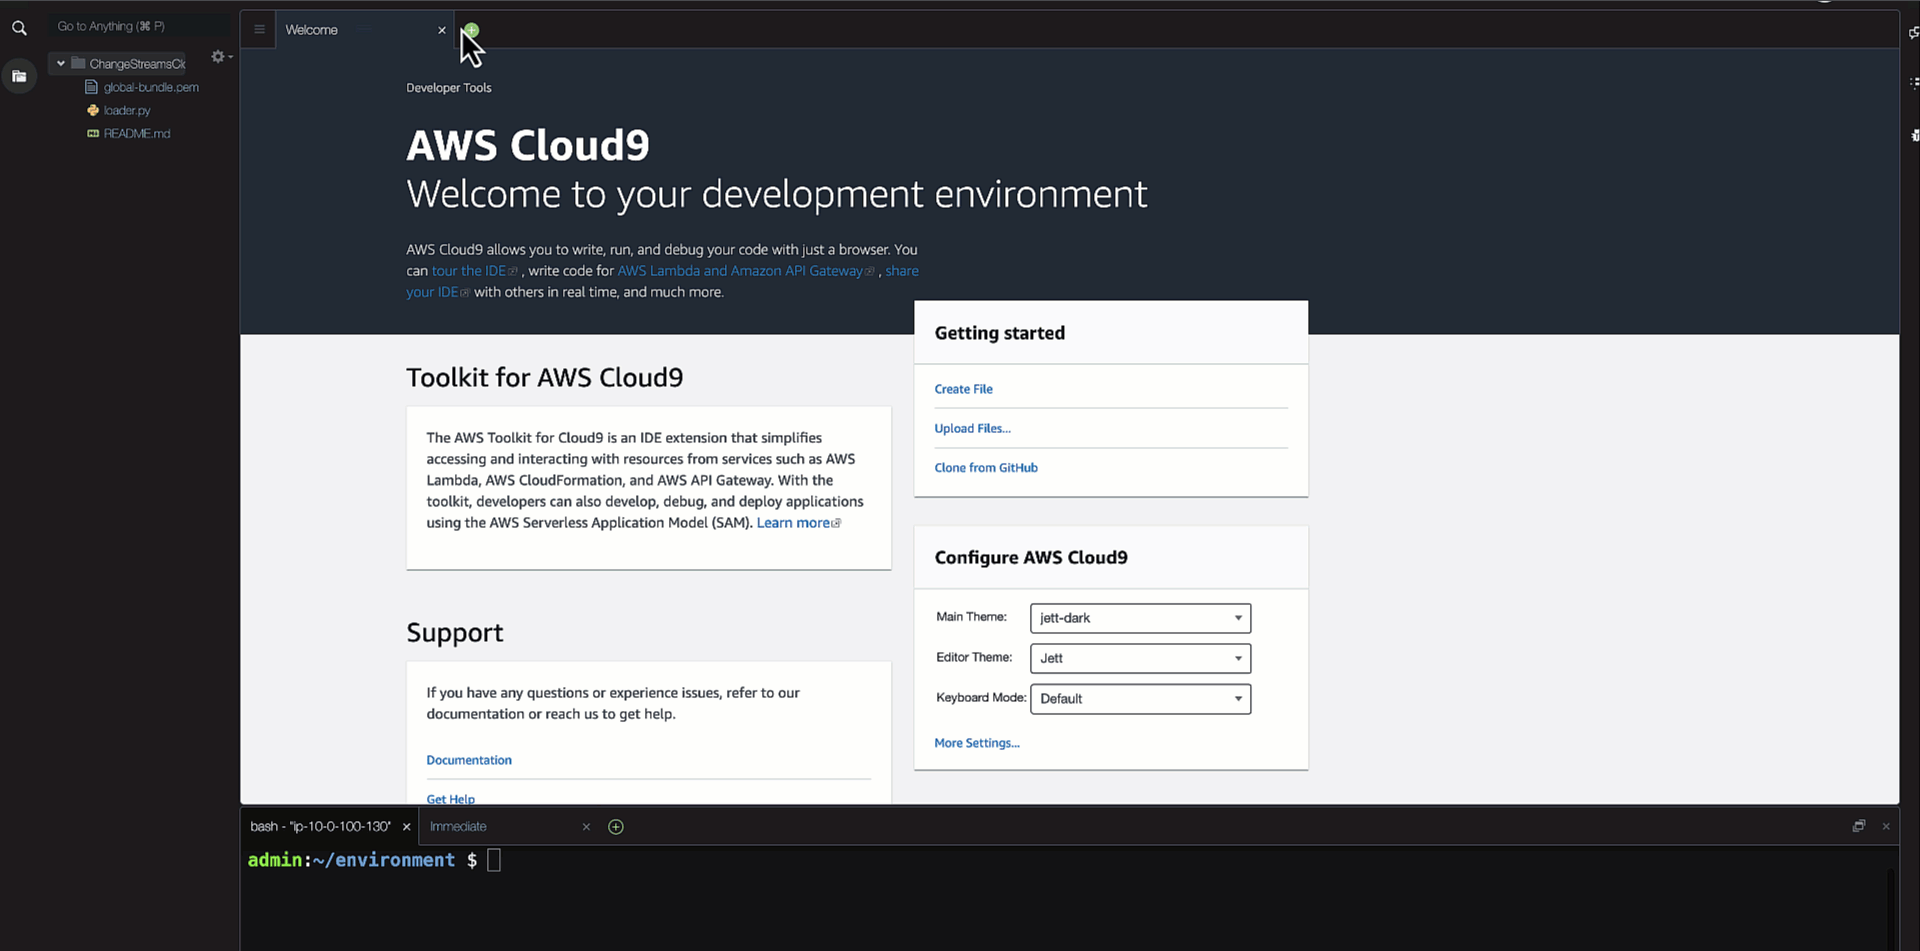Maximize the terminal panel with resize icon
Screen dimensions: 1920x951
1858,826
